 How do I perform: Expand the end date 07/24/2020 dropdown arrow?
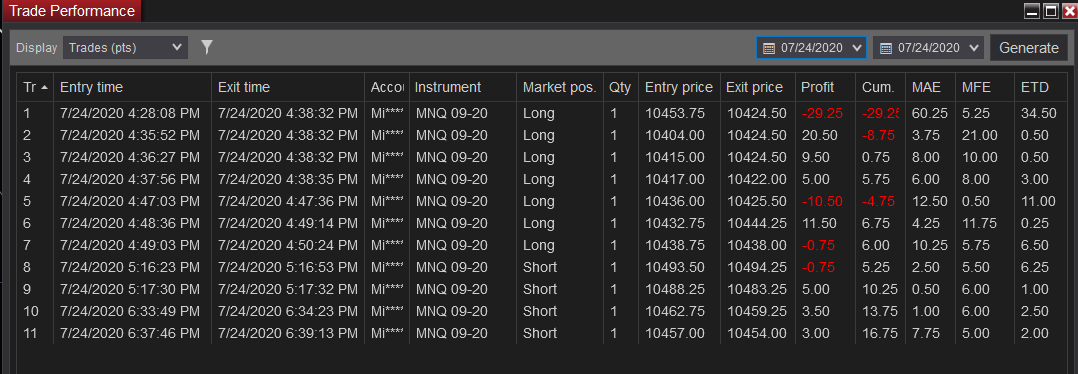coord(973,48)
